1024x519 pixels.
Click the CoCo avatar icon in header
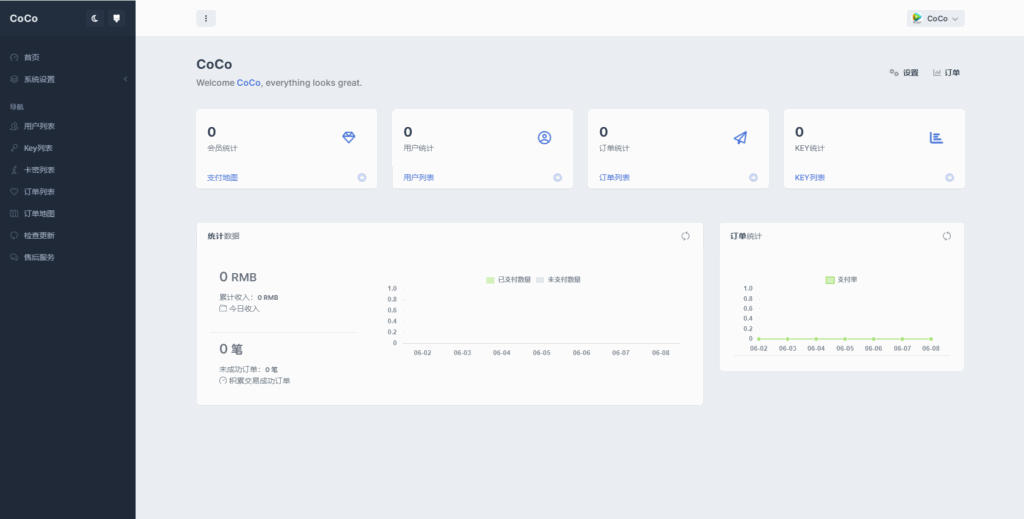917,18
